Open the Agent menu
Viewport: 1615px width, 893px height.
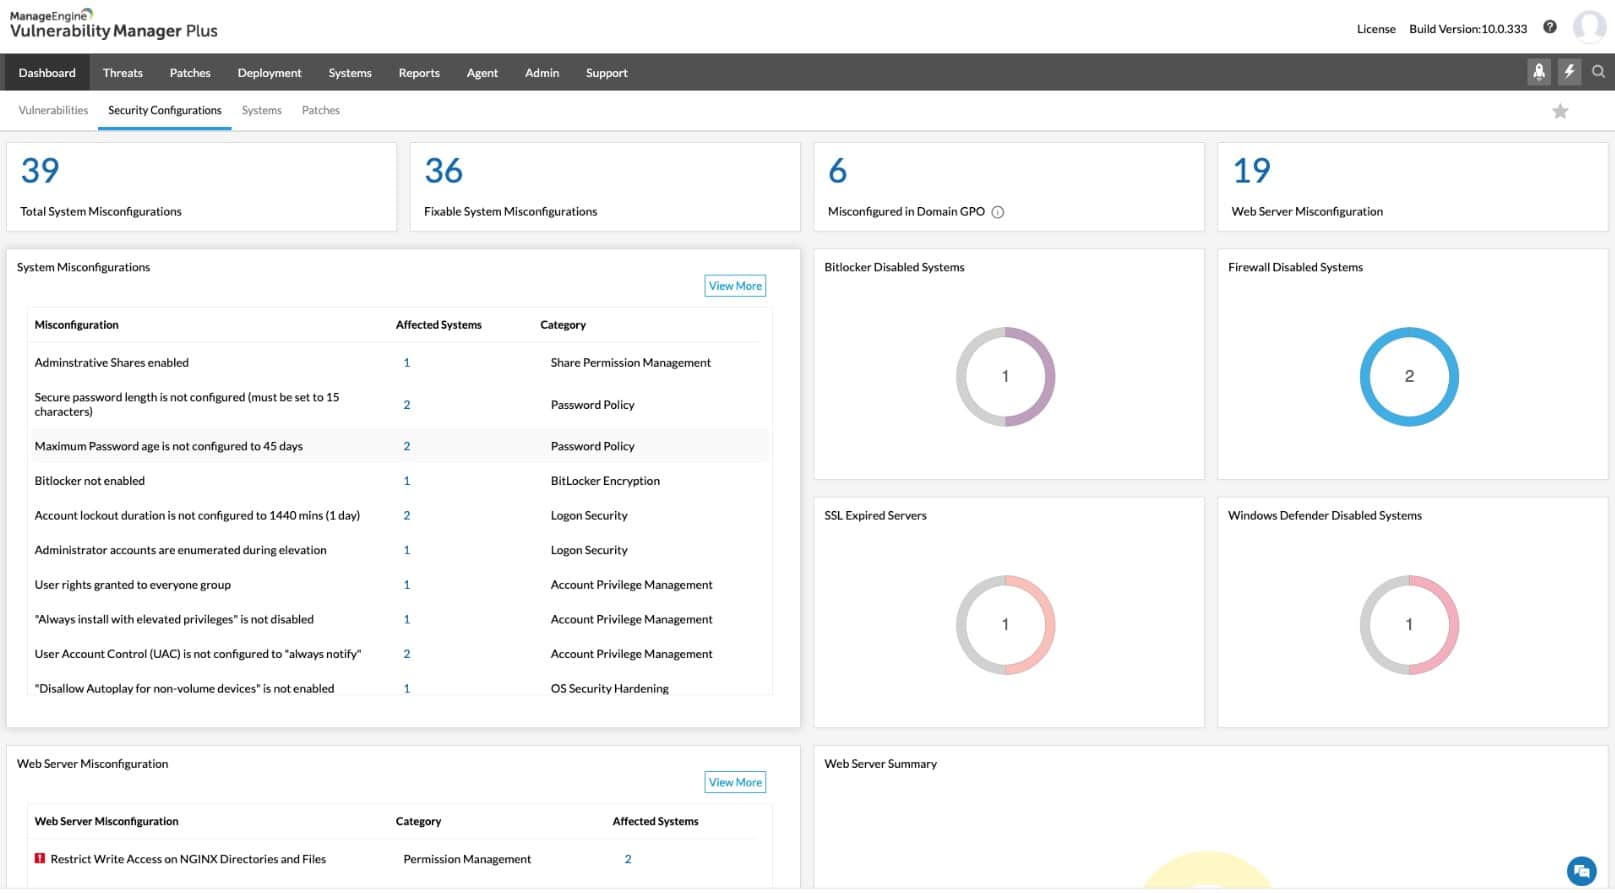tap(482, 72)
